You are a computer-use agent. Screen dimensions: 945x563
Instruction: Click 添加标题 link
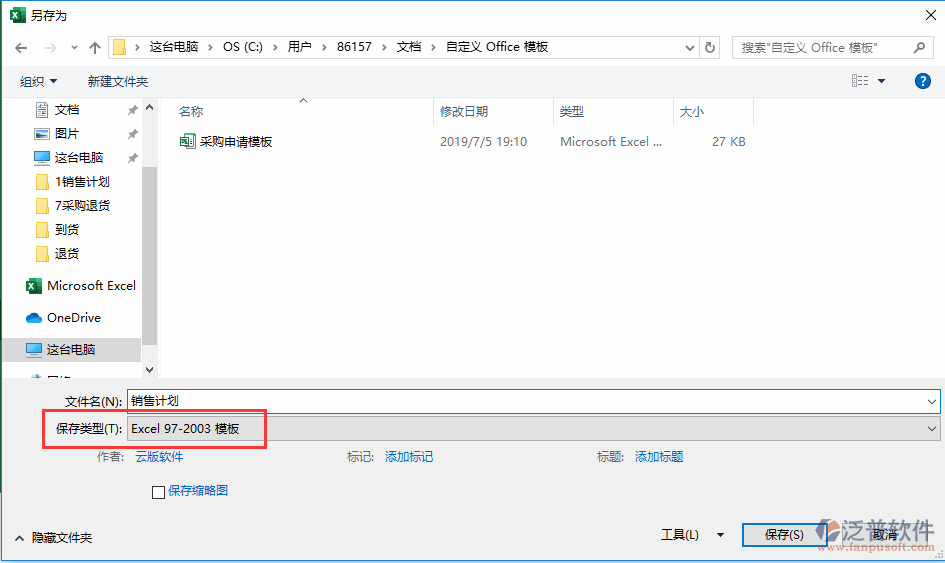659,457
